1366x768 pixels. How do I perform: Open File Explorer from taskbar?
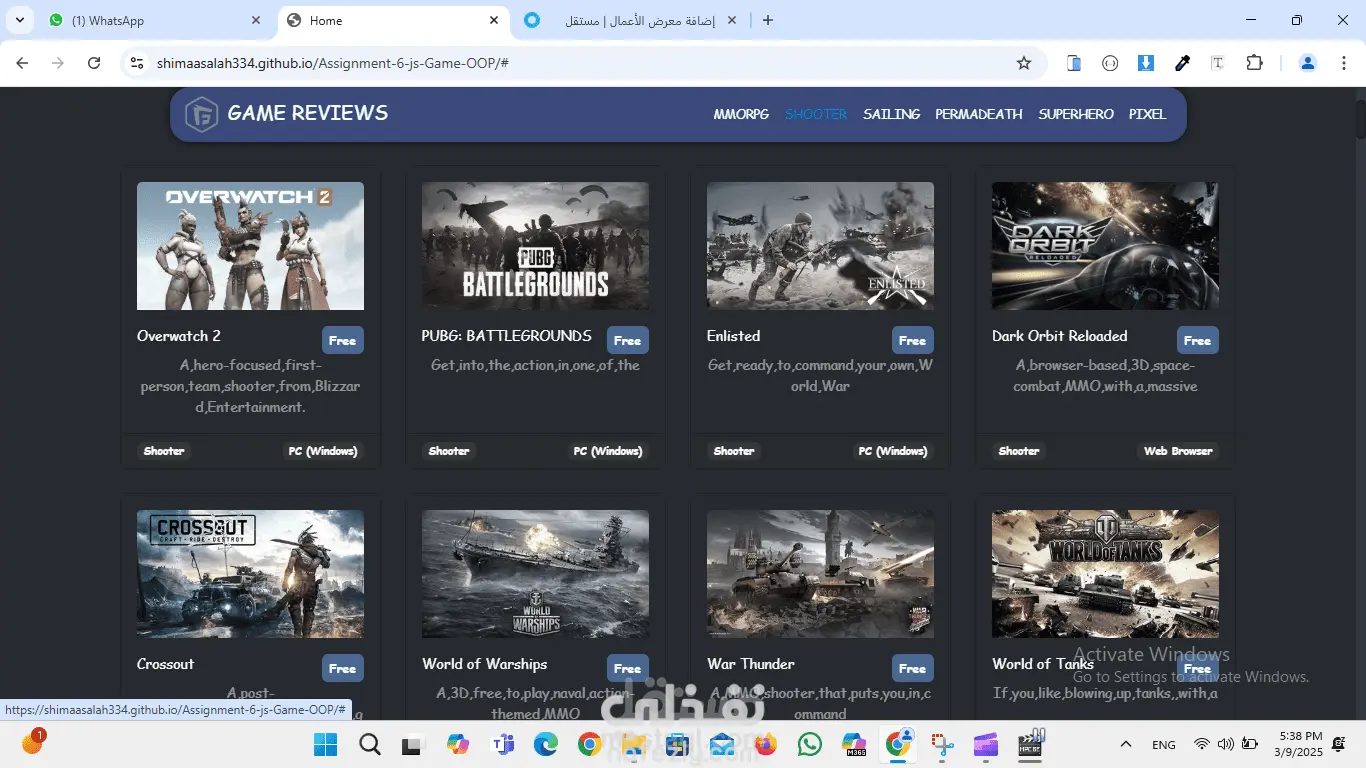pyautogui.click(x=634, y=744)
